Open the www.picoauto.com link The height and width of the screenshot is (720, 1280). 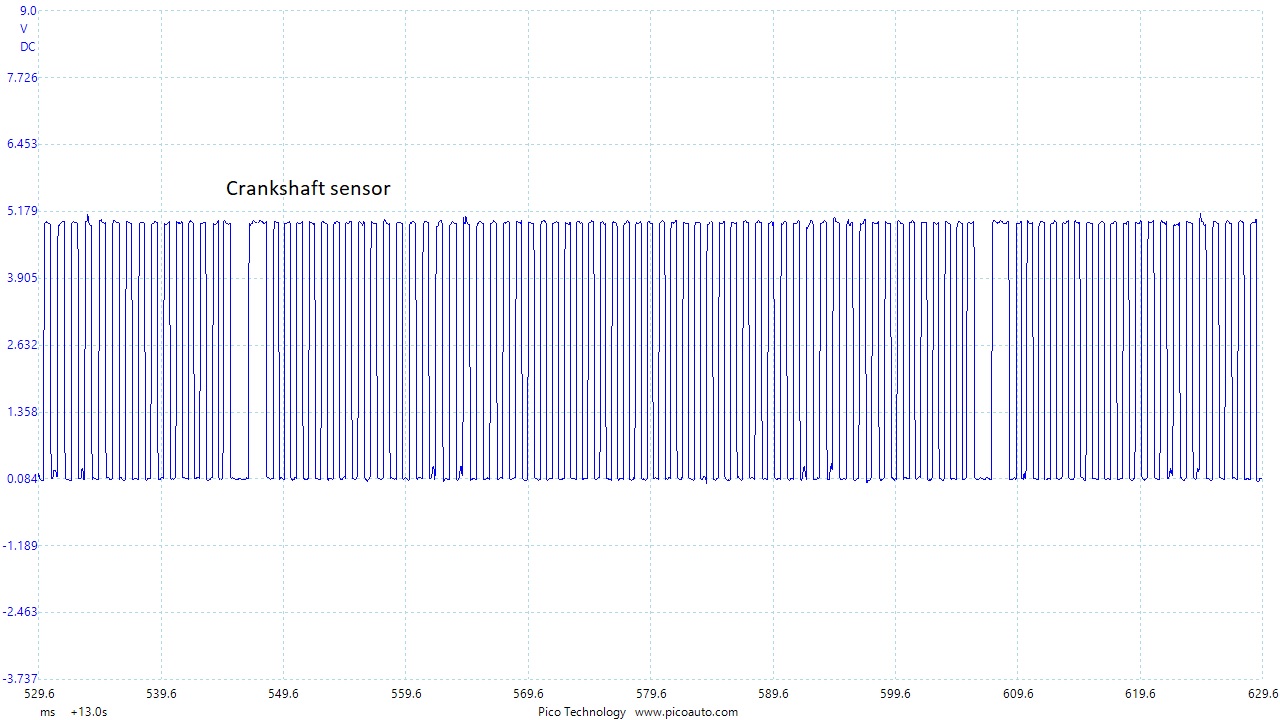[x=686, y=712]
